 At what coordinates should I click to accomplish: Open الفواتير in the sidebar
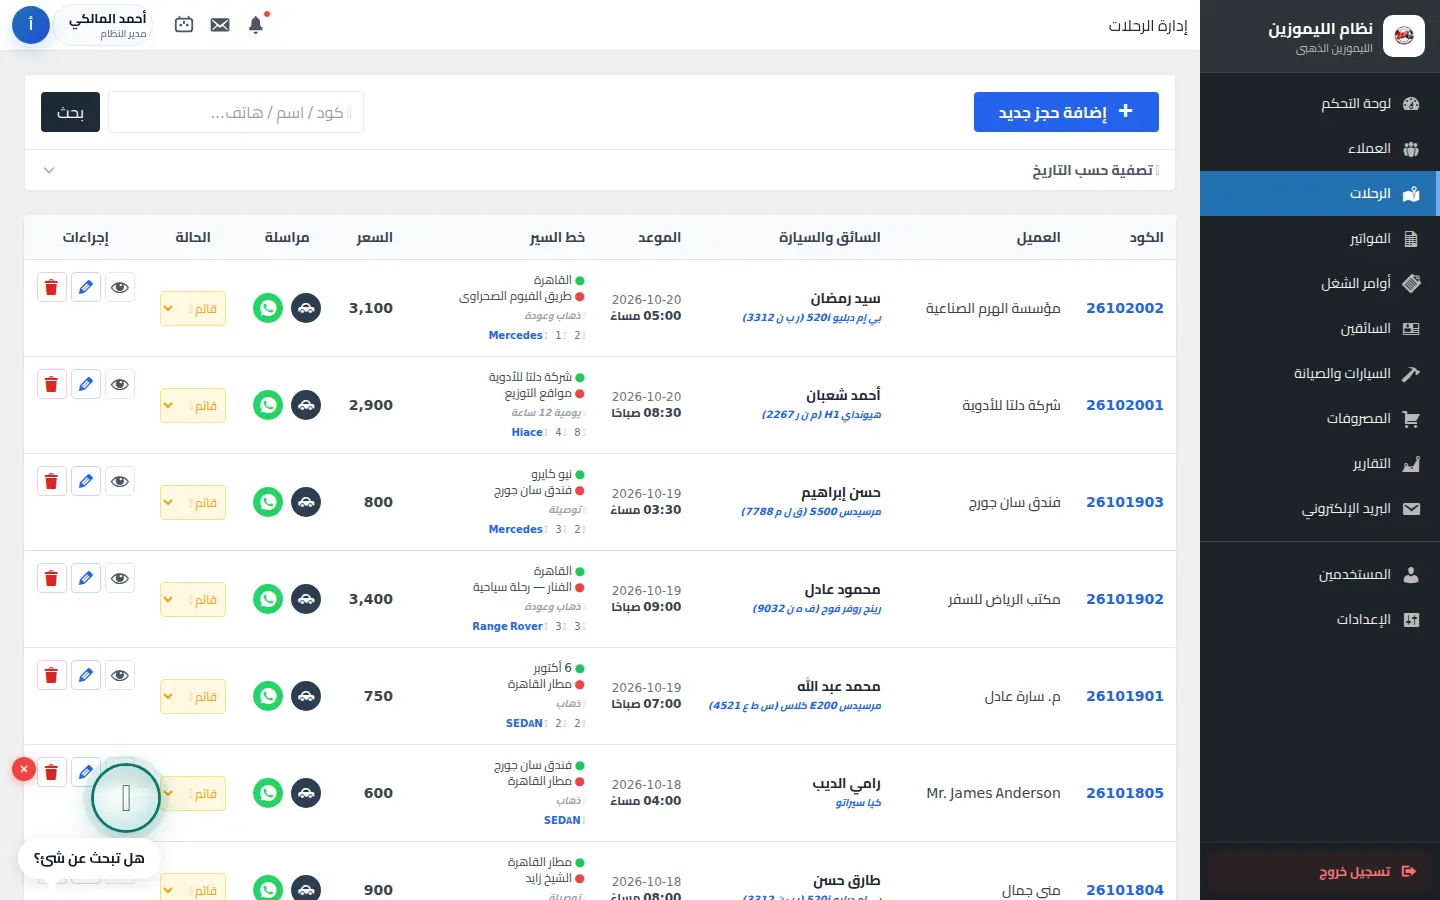coord(1319,238)
